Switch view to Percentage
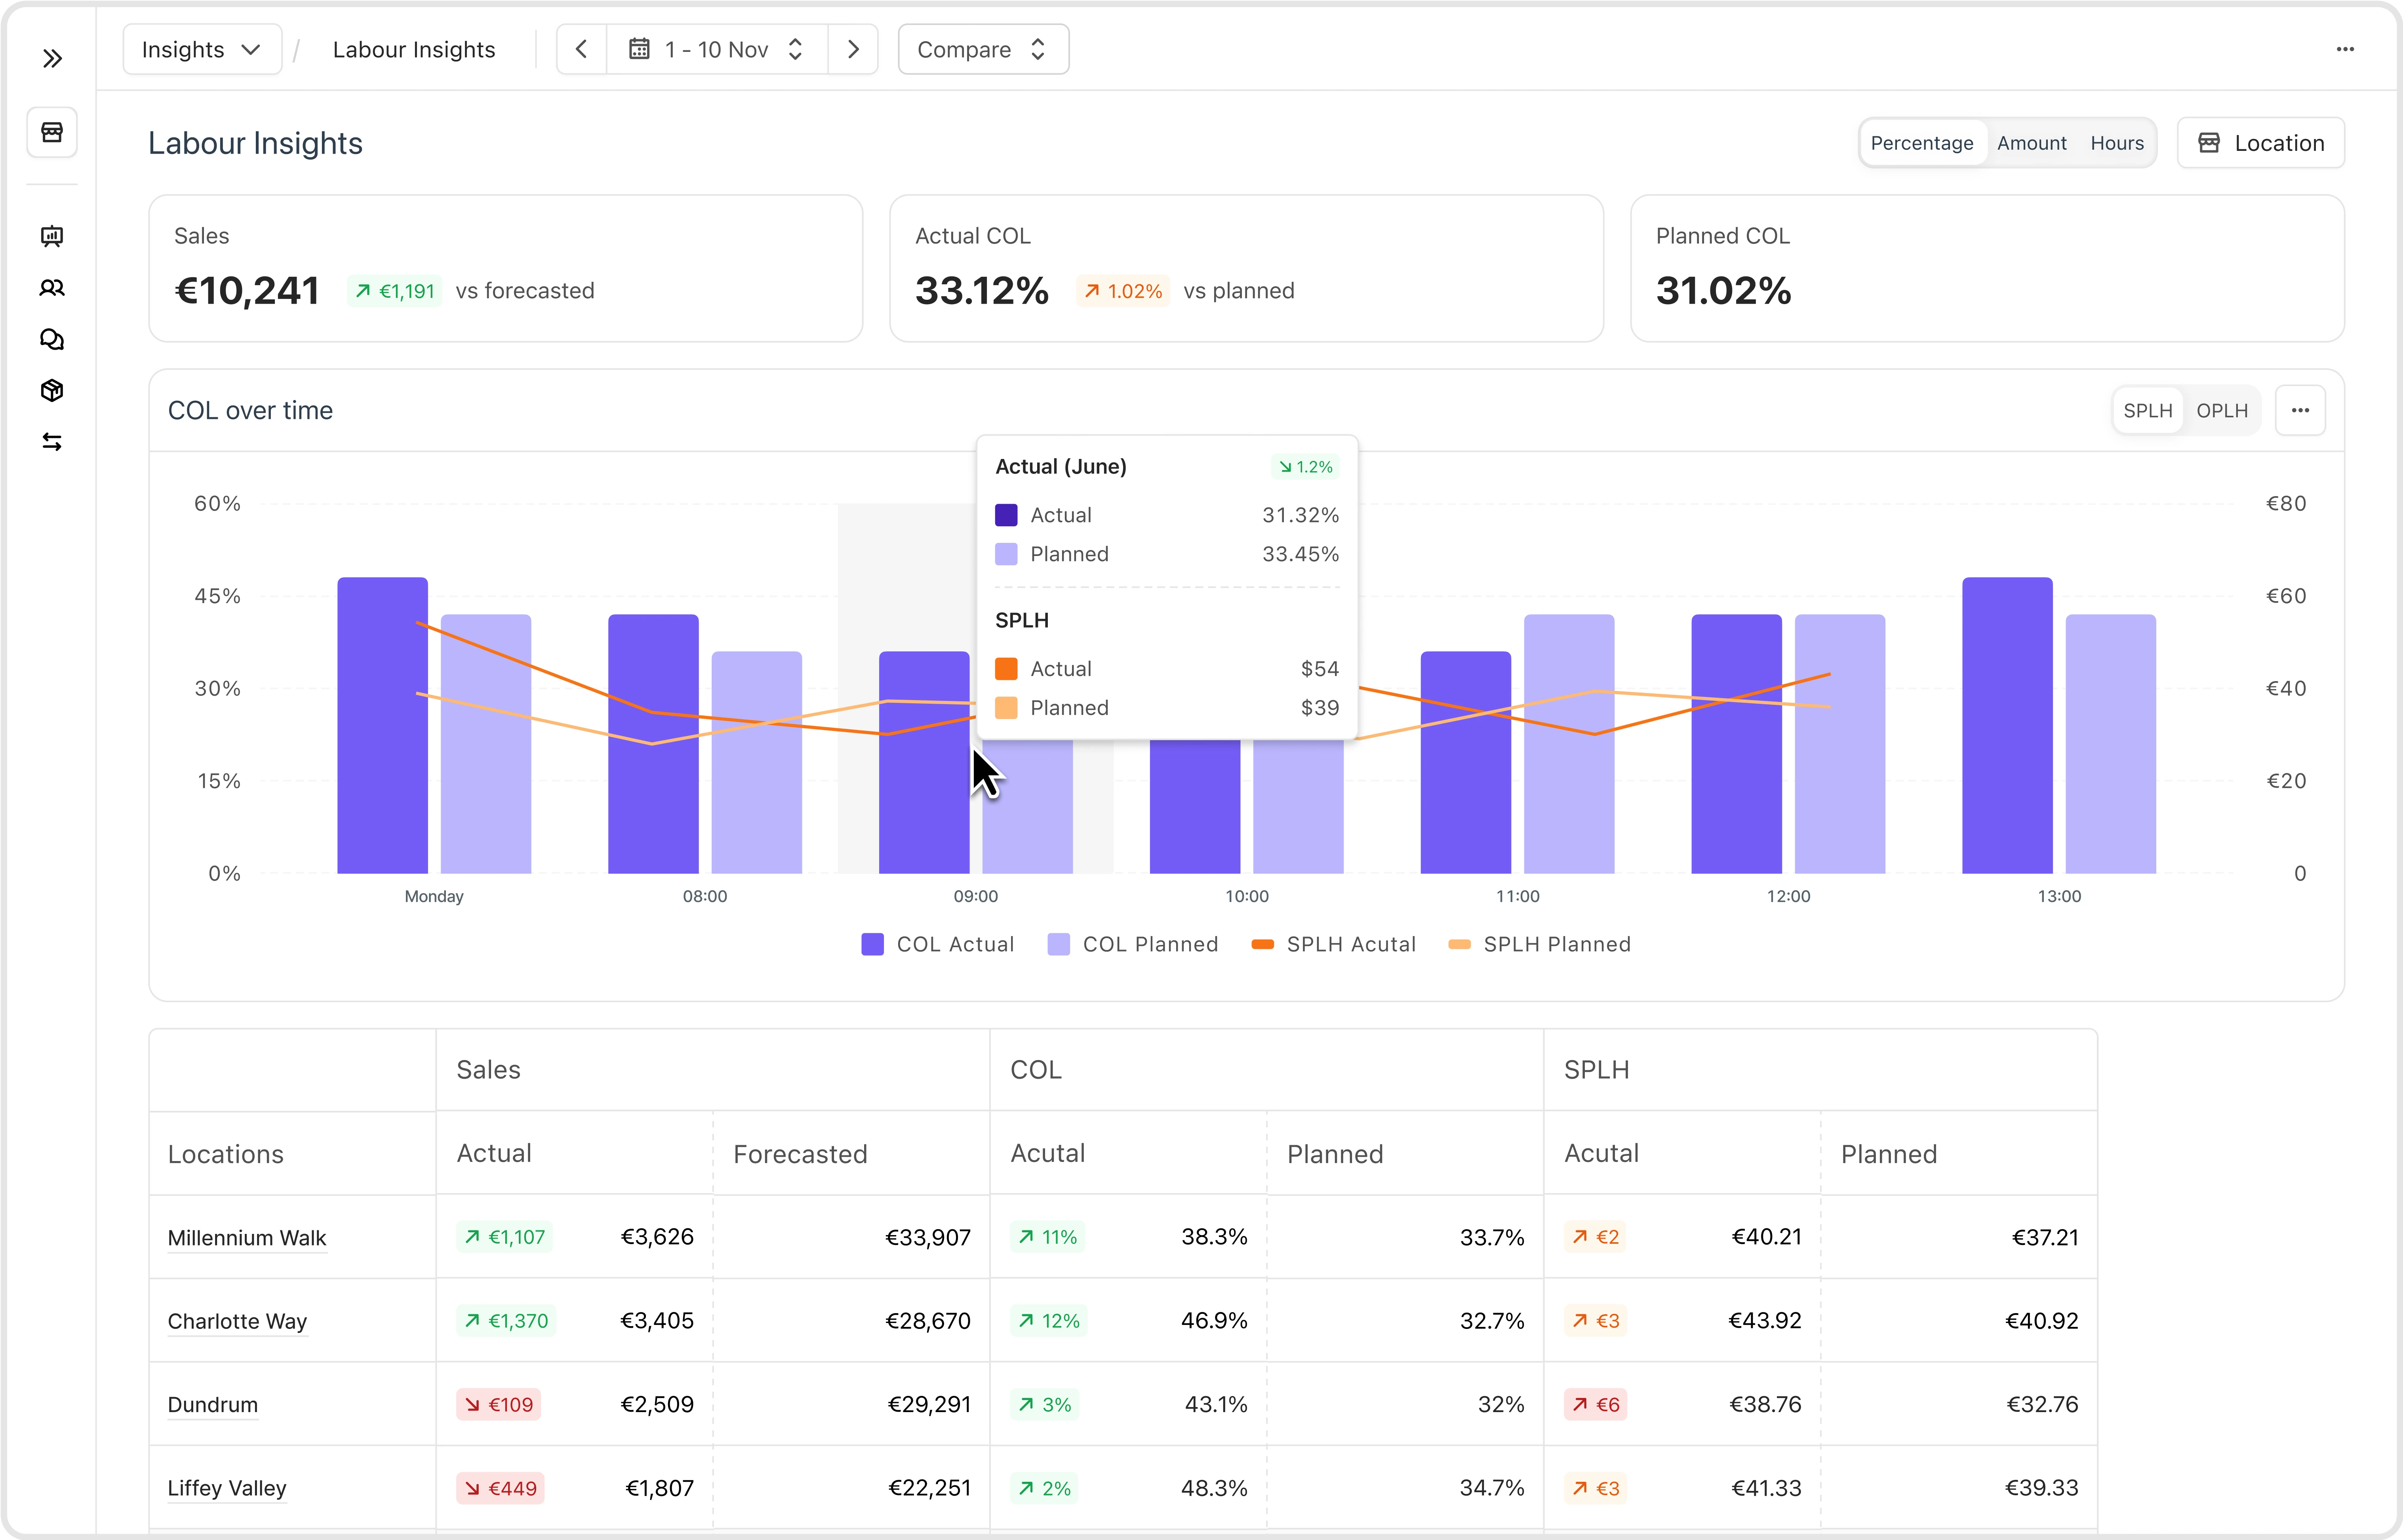Screen dimensions: 2403x1540 click(1922, 143)
